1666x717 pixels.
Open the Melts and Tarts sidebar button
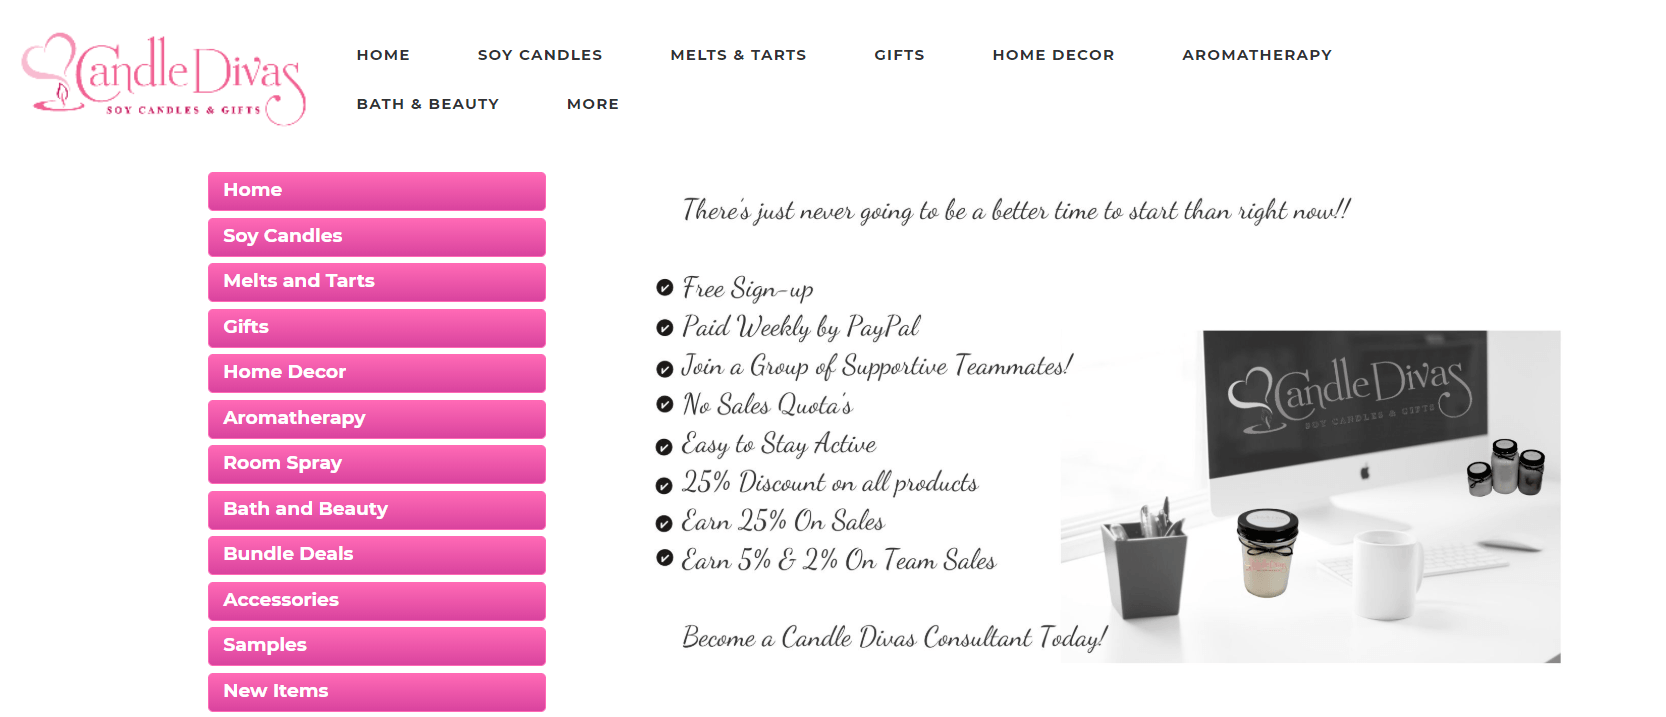pyautogui.click(x=377, y=282)
